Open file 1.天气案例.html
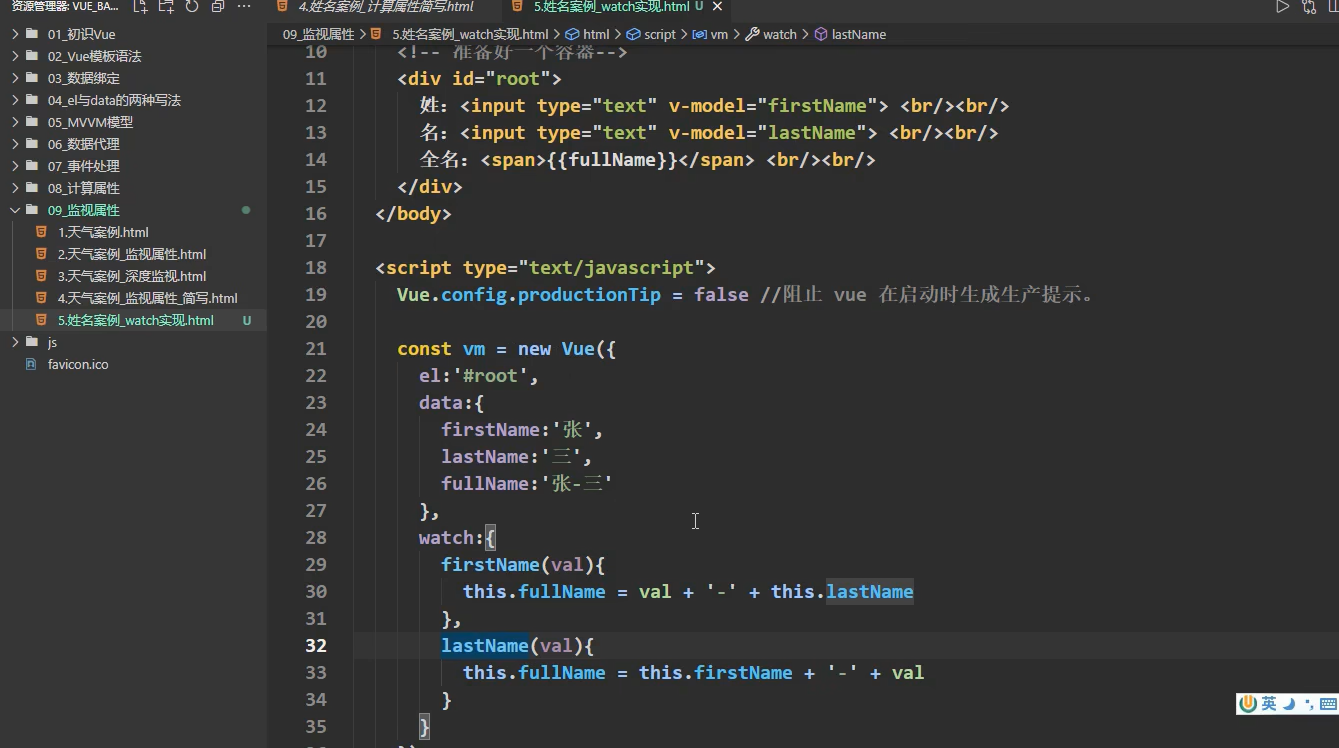 point(133,232)
